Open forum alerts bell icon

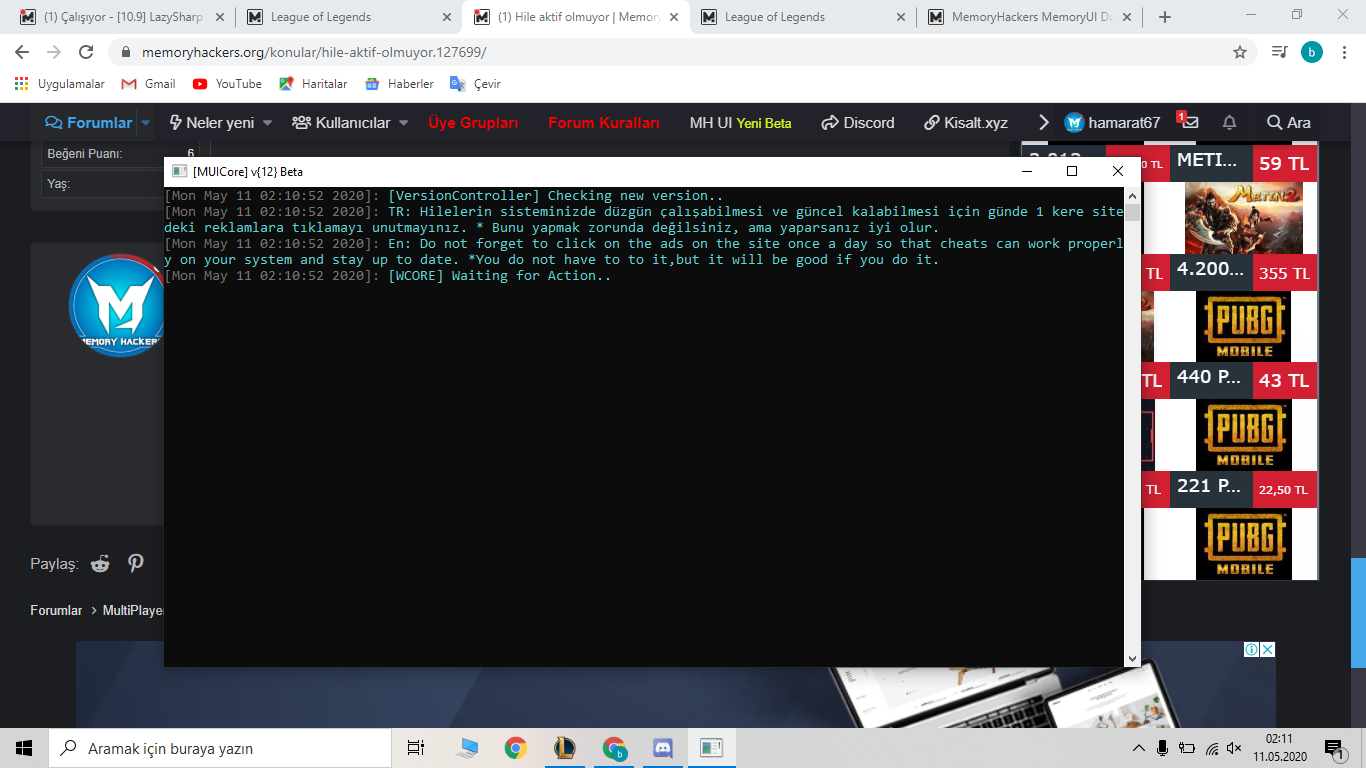coord(1230,123)
